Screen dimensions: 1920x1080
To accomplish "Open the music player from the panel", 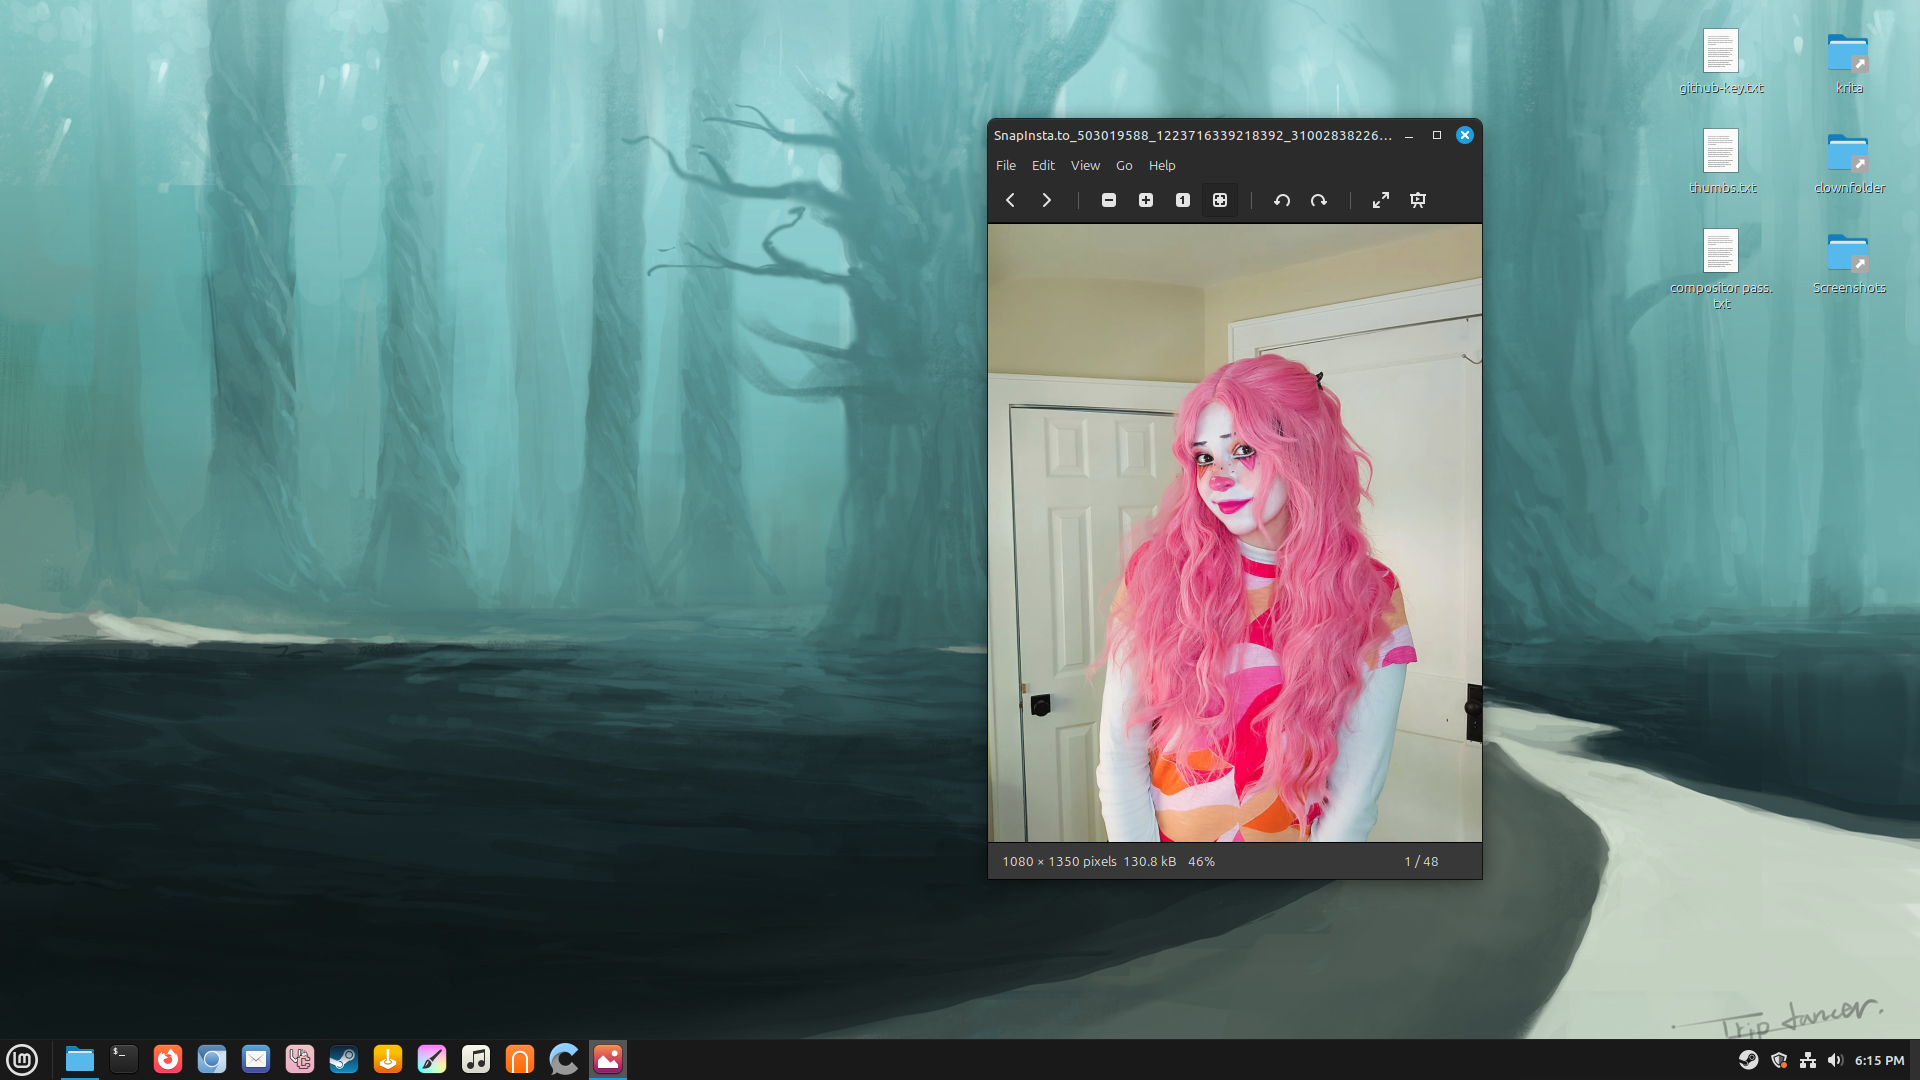I will click(476, 1060).
